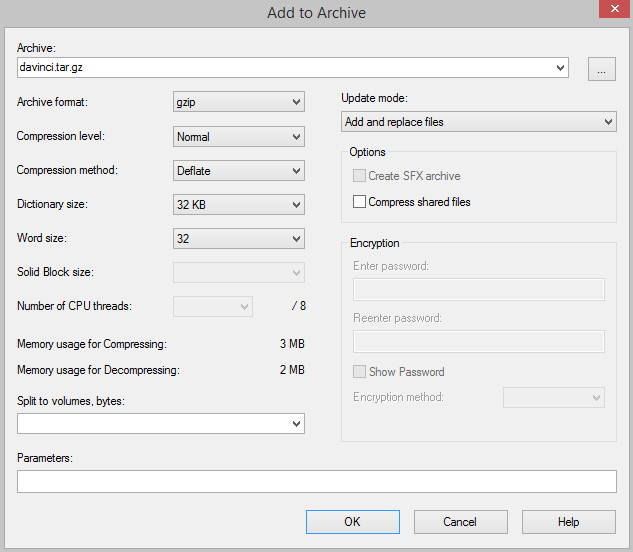The width and height of the screenshot is (633, 552).
Task: Expand the Update mode dropdown
Action: [478, 122]
